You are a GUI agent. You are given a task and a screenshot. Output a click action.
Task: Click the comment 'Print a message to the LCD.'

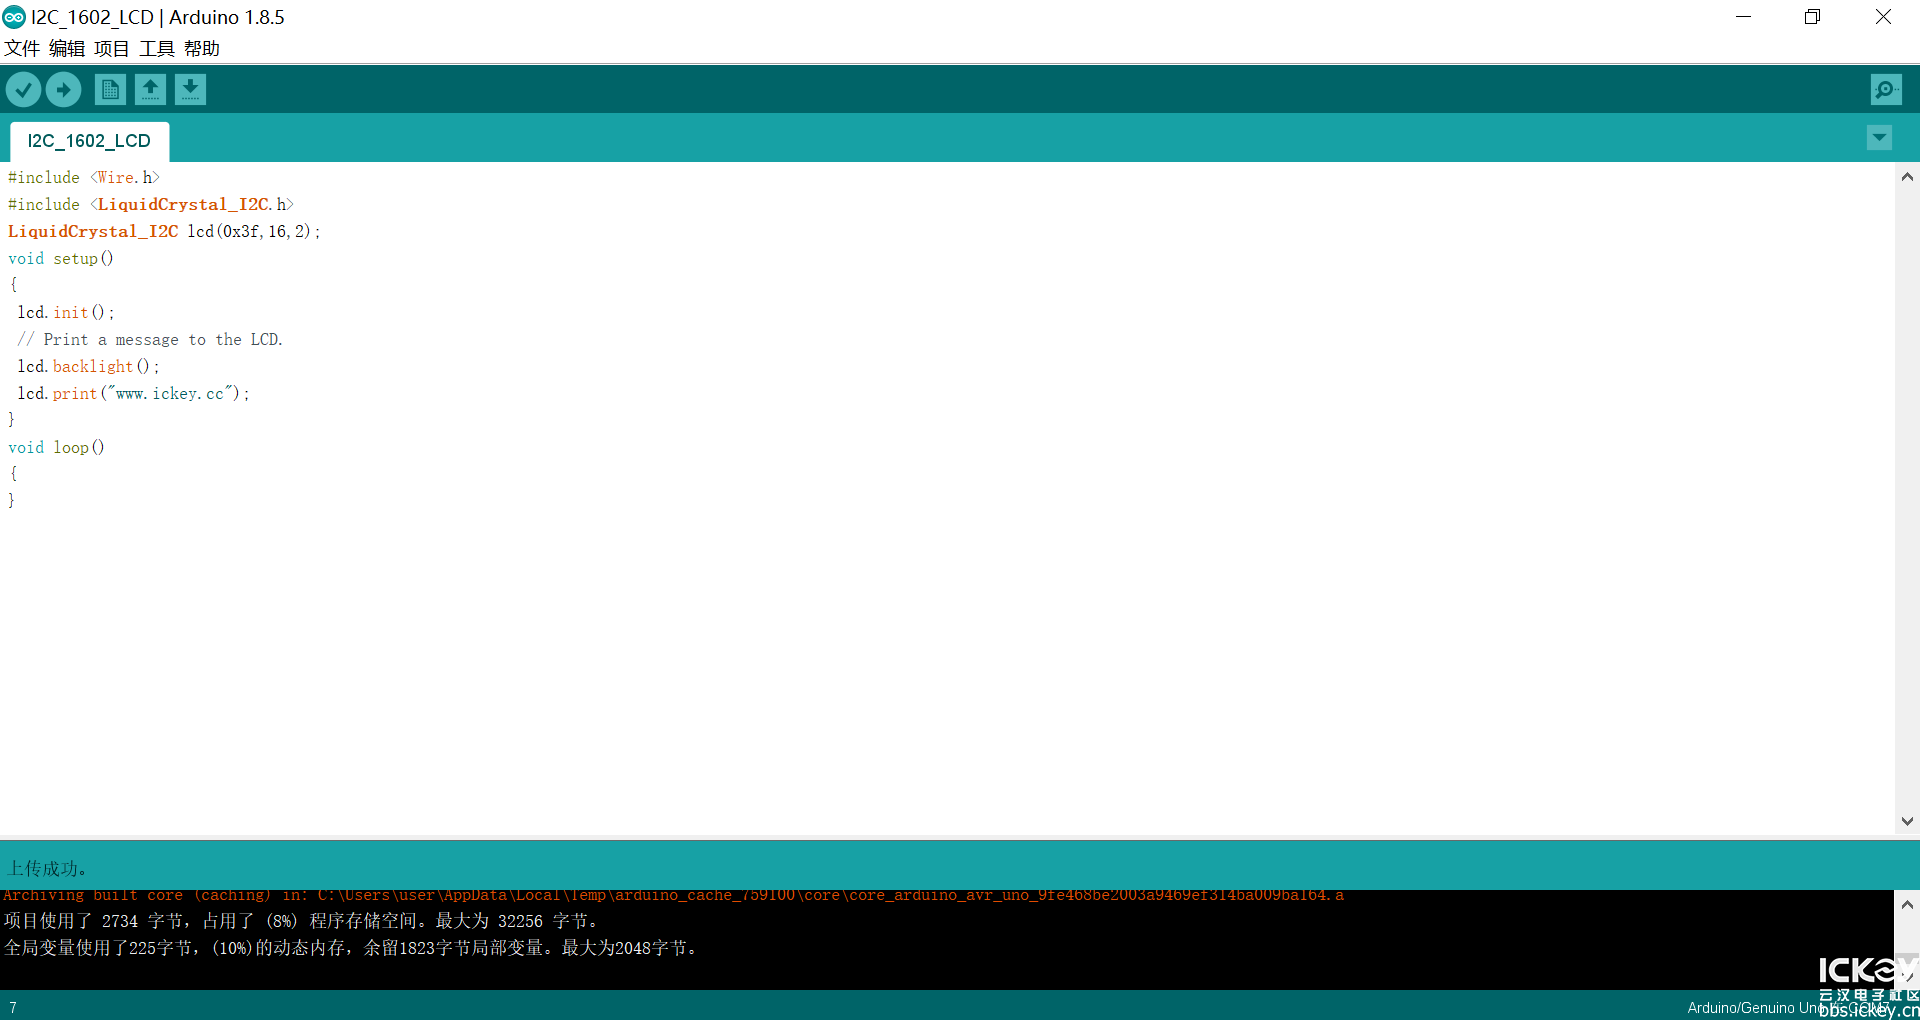[x=150, y=339]
